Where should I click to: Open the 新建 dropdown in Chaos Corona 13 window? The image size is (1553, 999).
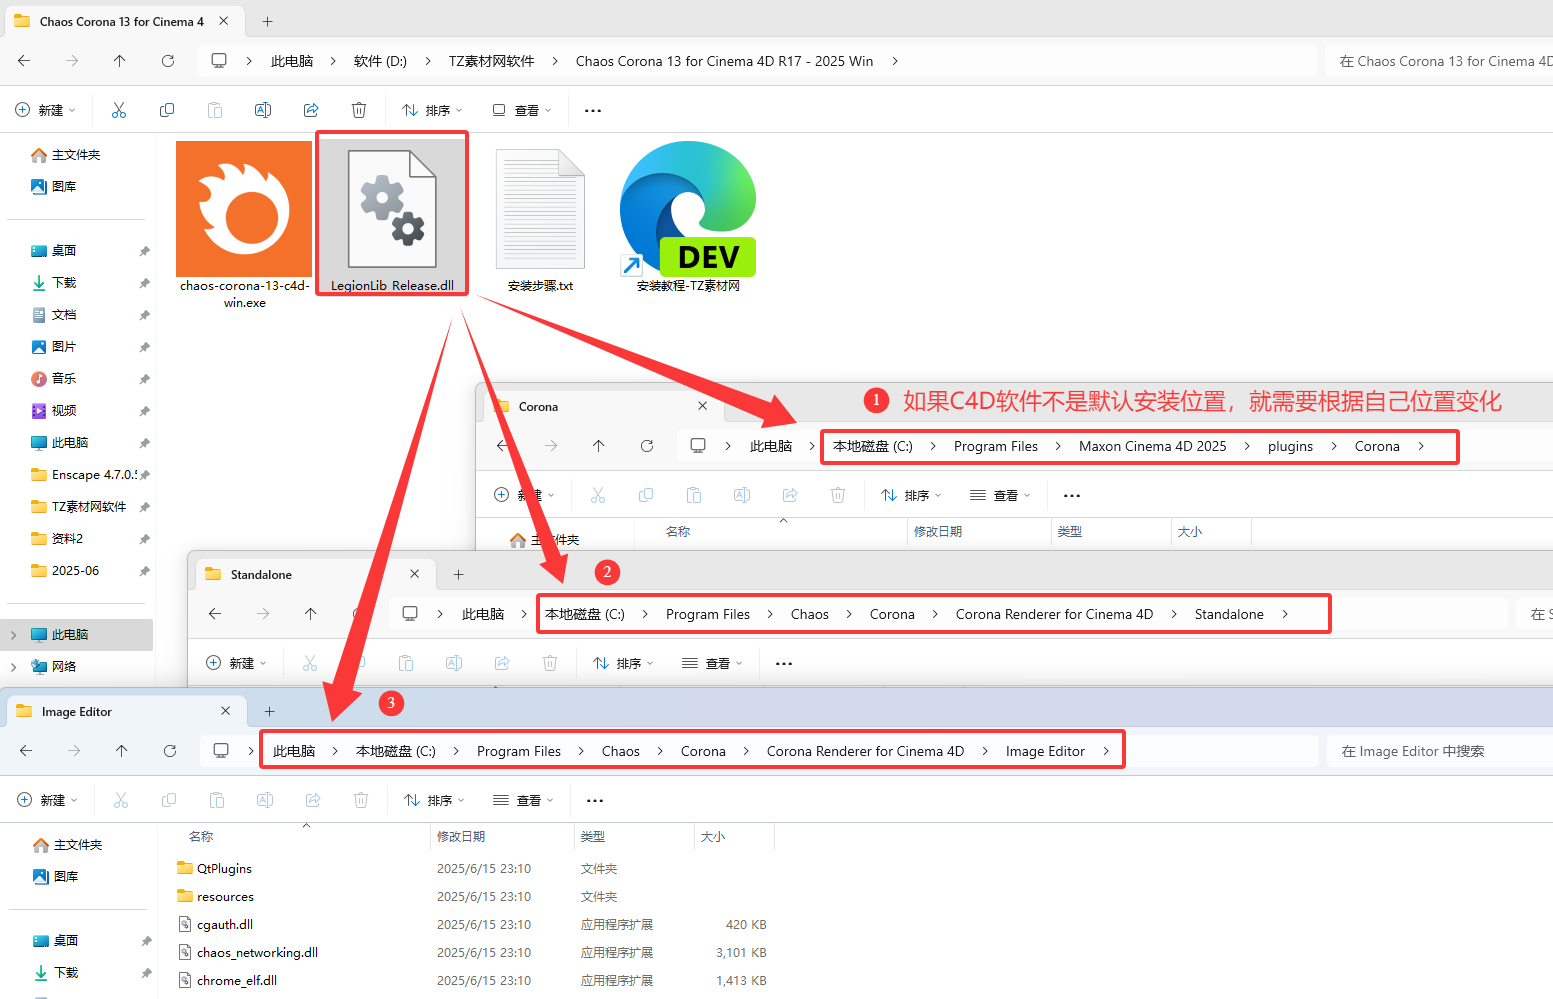coord(46,110)
